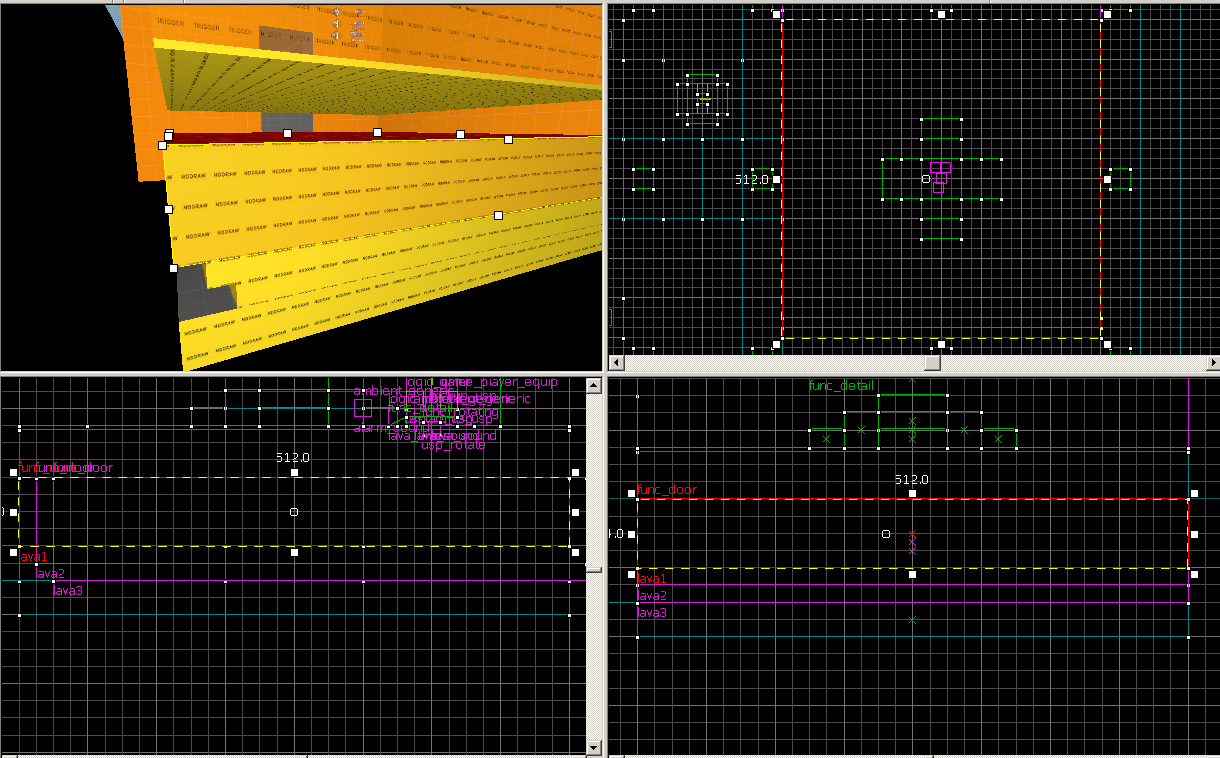
Task: Click the 512.0 dimension label in the front view
Action: coord(293,457)
